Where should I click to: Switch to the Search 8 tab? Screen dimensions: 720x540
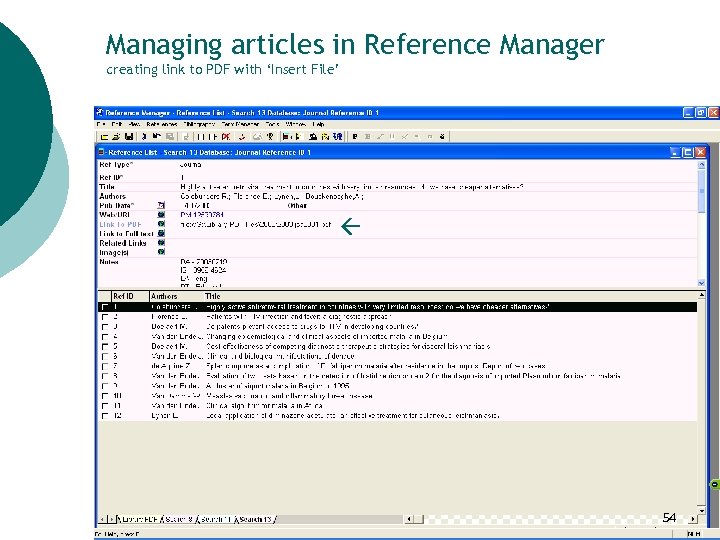pyautogui.click(x=179, y=519)
